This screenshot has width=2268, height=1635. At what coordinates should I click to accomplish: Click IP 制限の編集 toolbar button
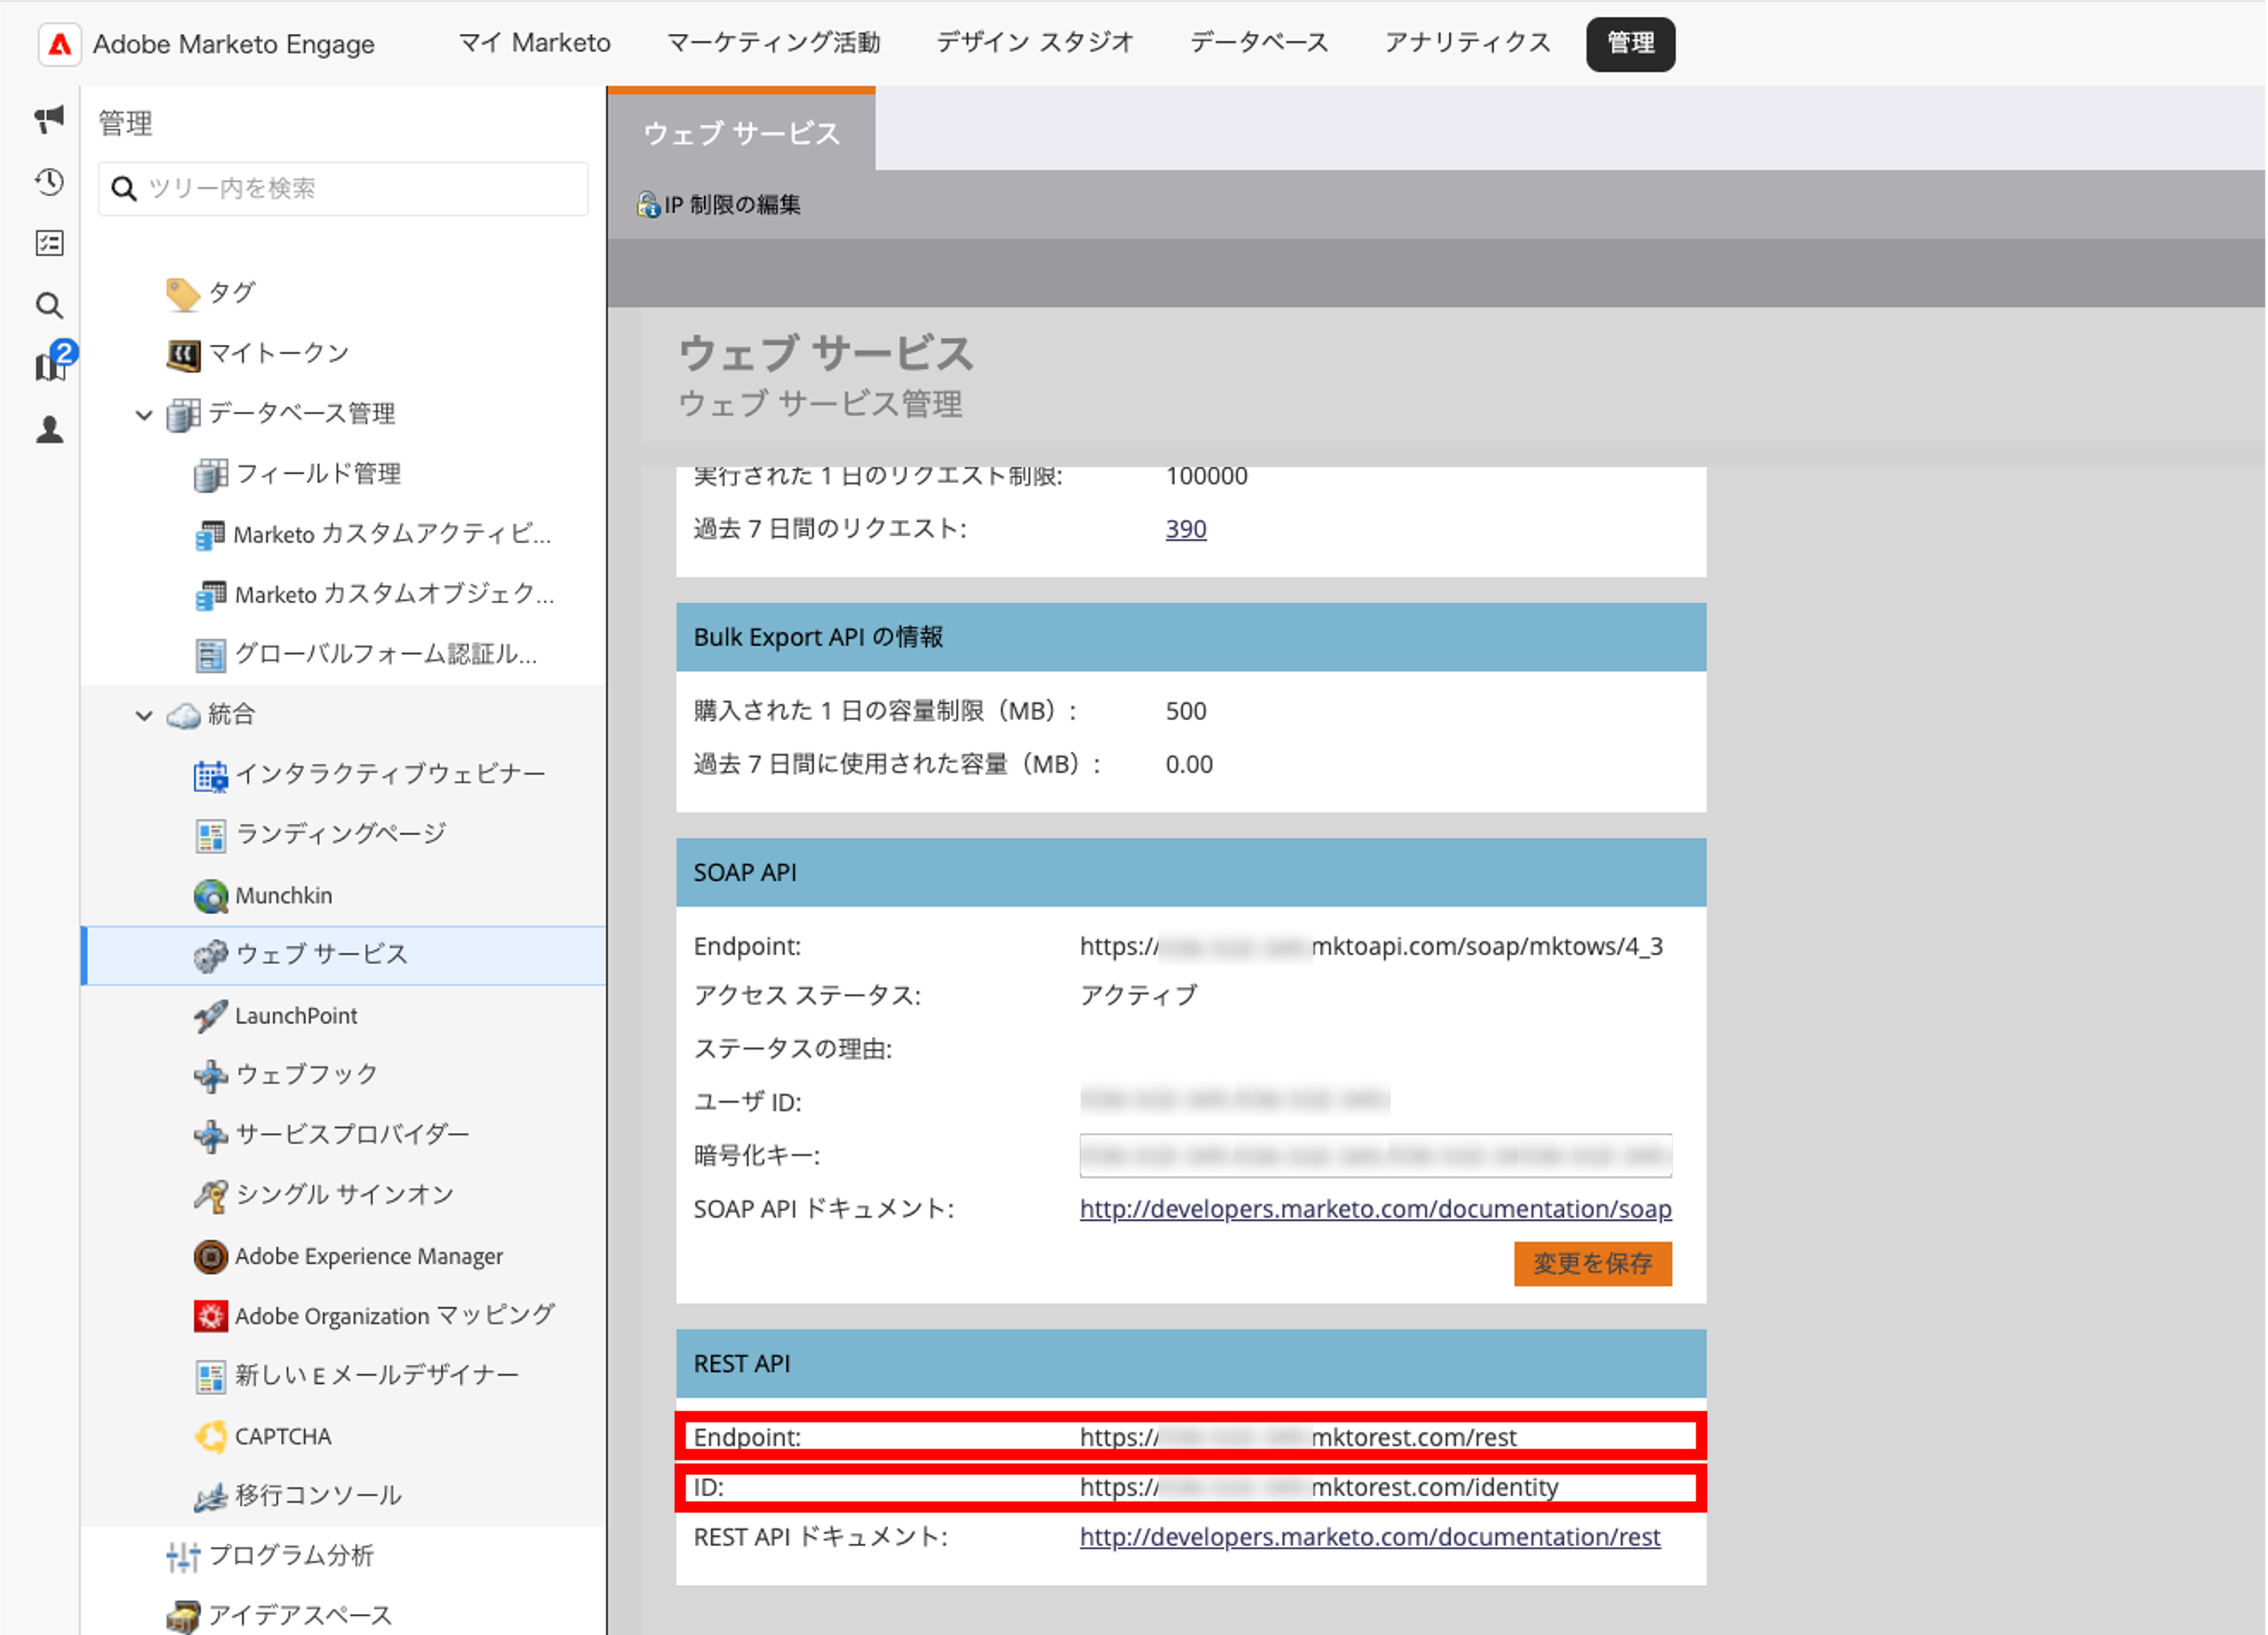click(x=719, y=205)
